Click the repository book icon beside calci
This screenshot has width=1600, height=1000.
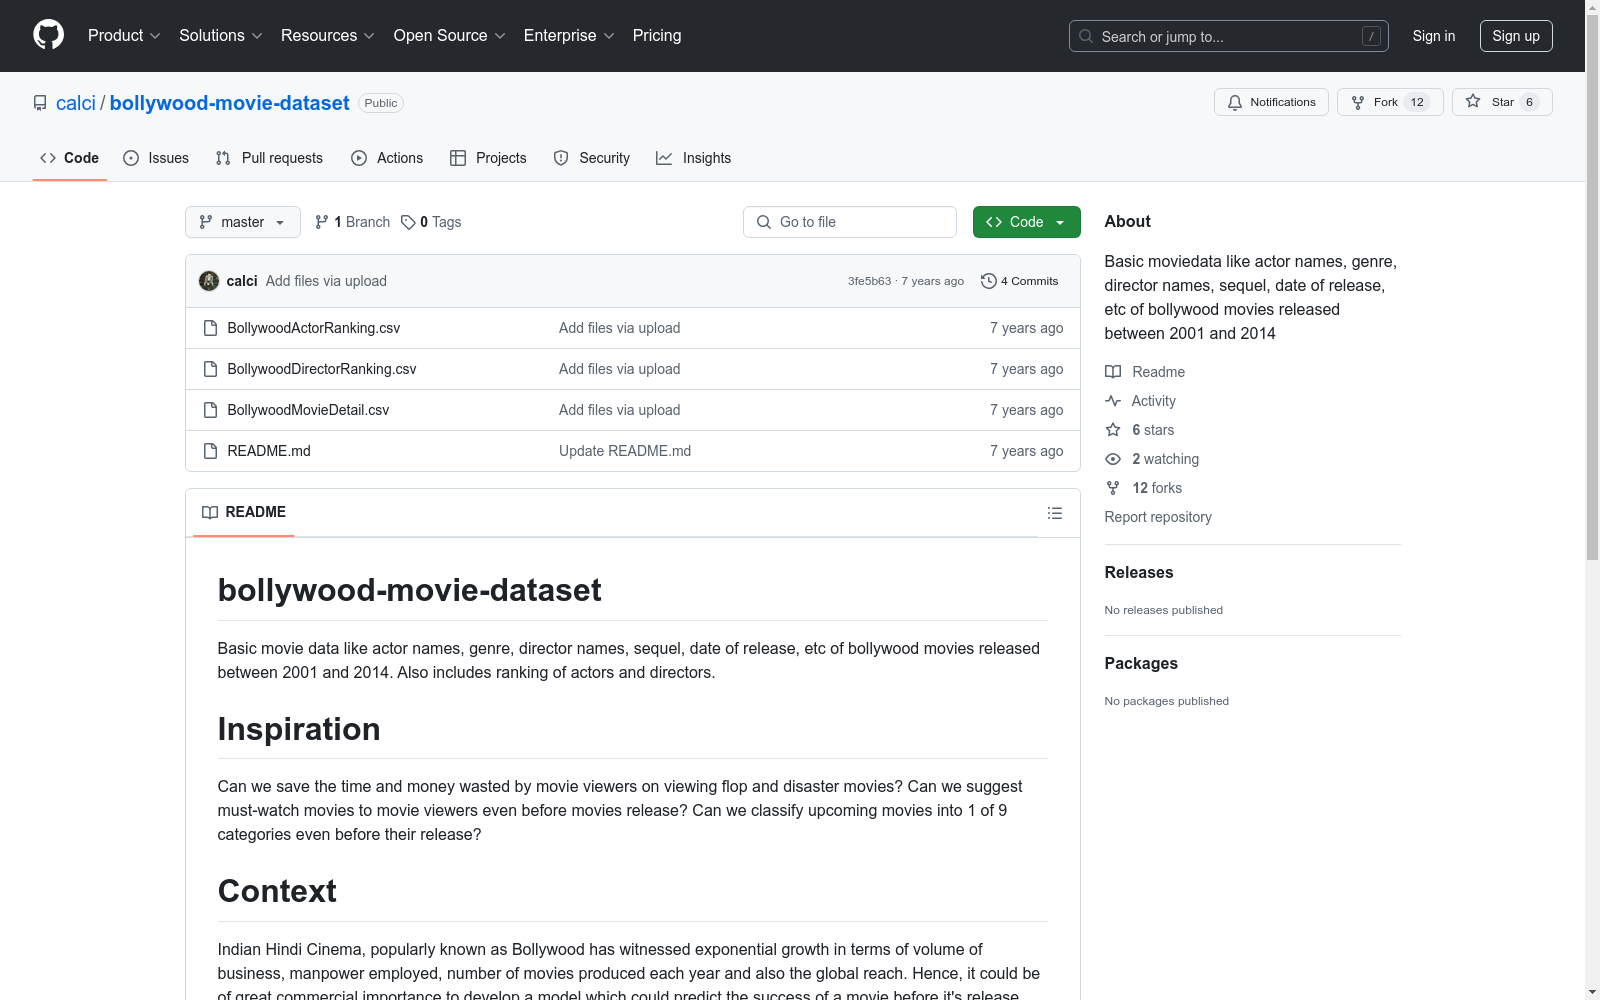tap(40, 103)
